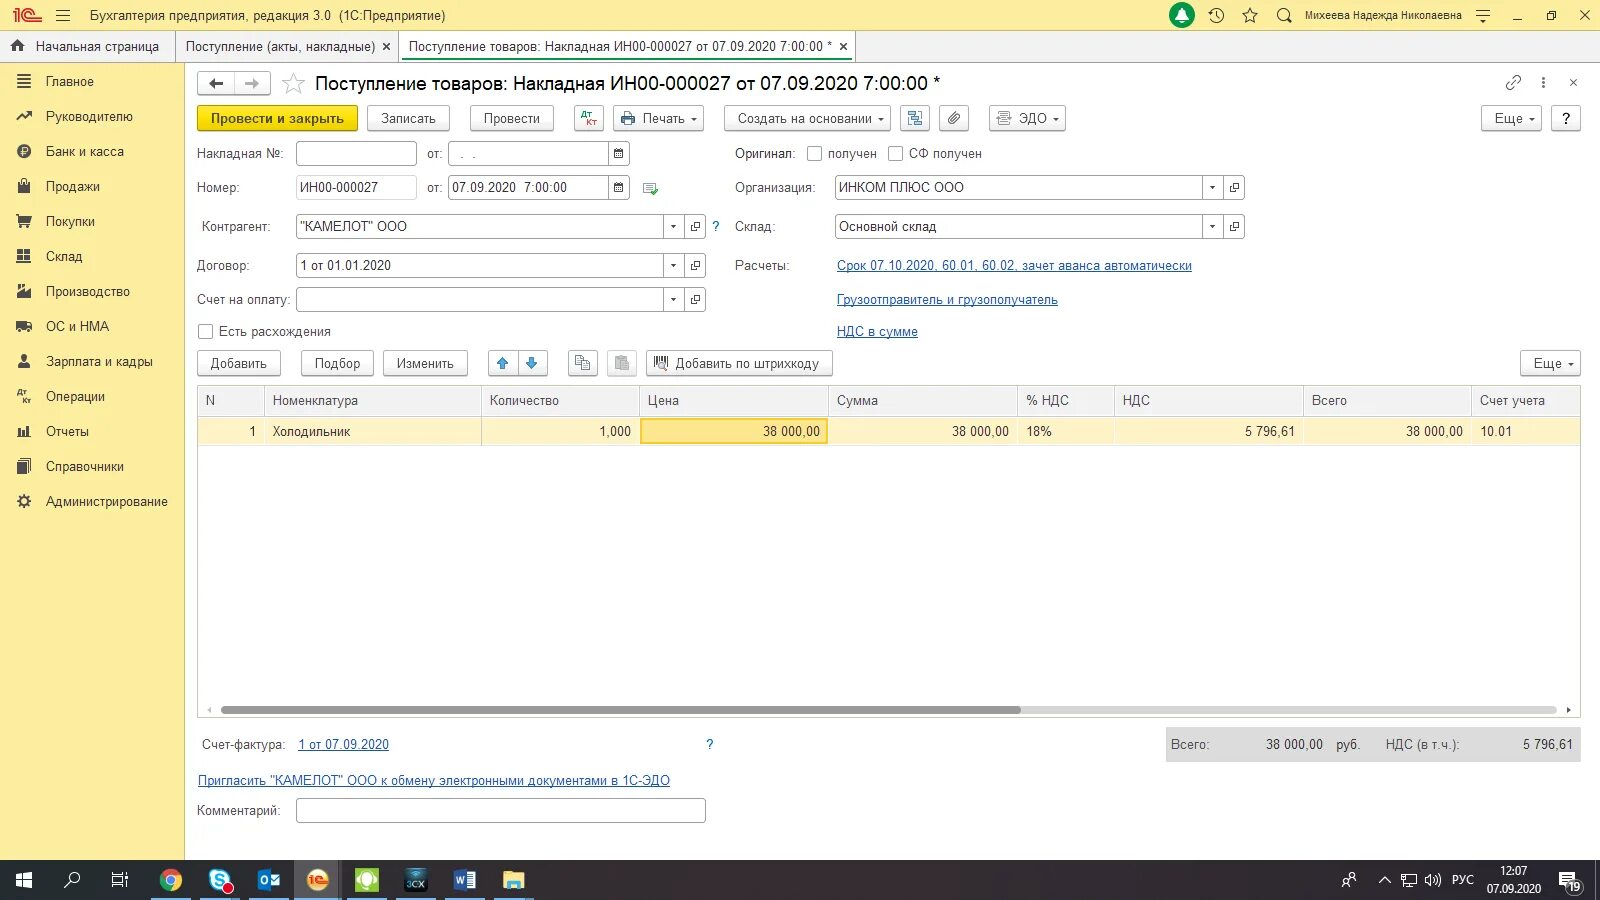Open payment invoice card icon
The image size is (1600, 900).
696,300
